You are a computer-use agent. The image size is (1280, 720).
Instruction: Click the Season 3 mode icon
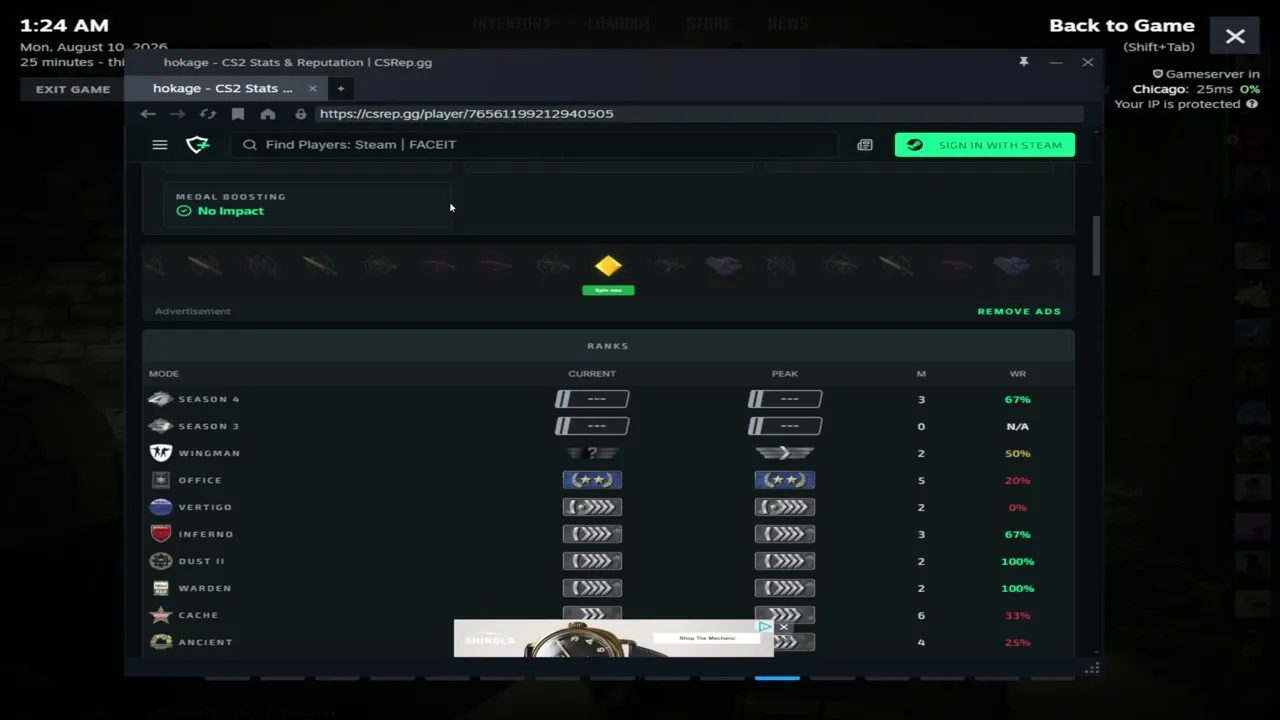coord(160,426)
